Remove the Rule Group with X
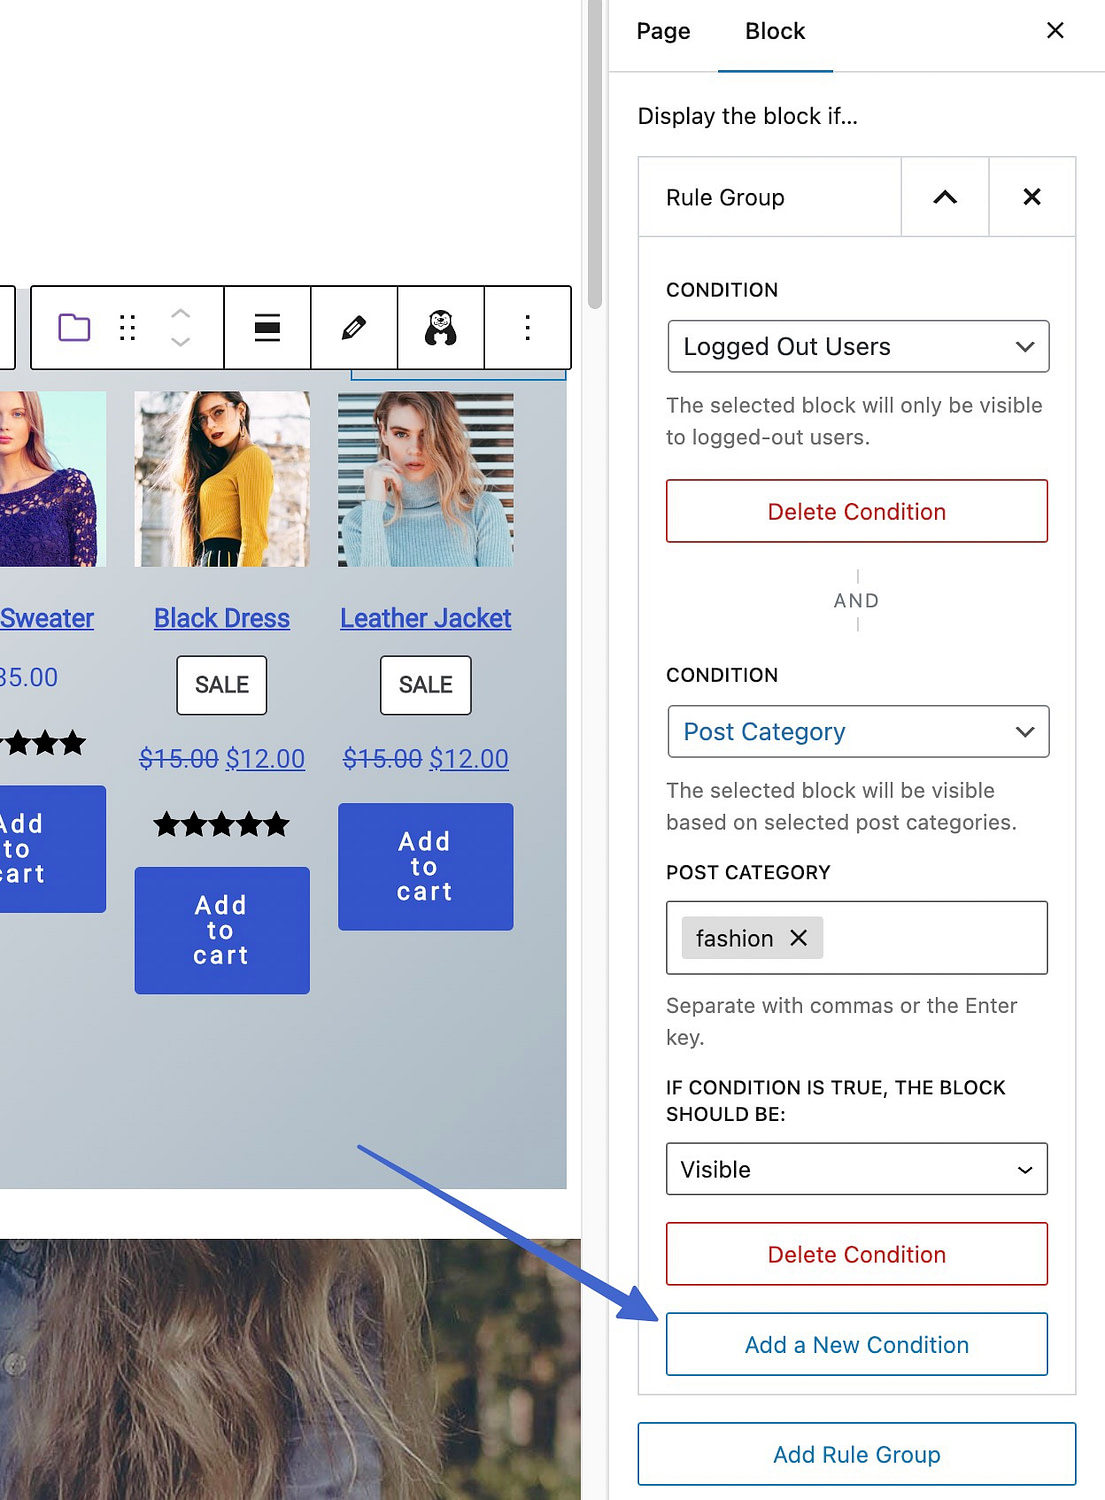The width and height of the screenshot is (1105, 1500). point(1032,197)
